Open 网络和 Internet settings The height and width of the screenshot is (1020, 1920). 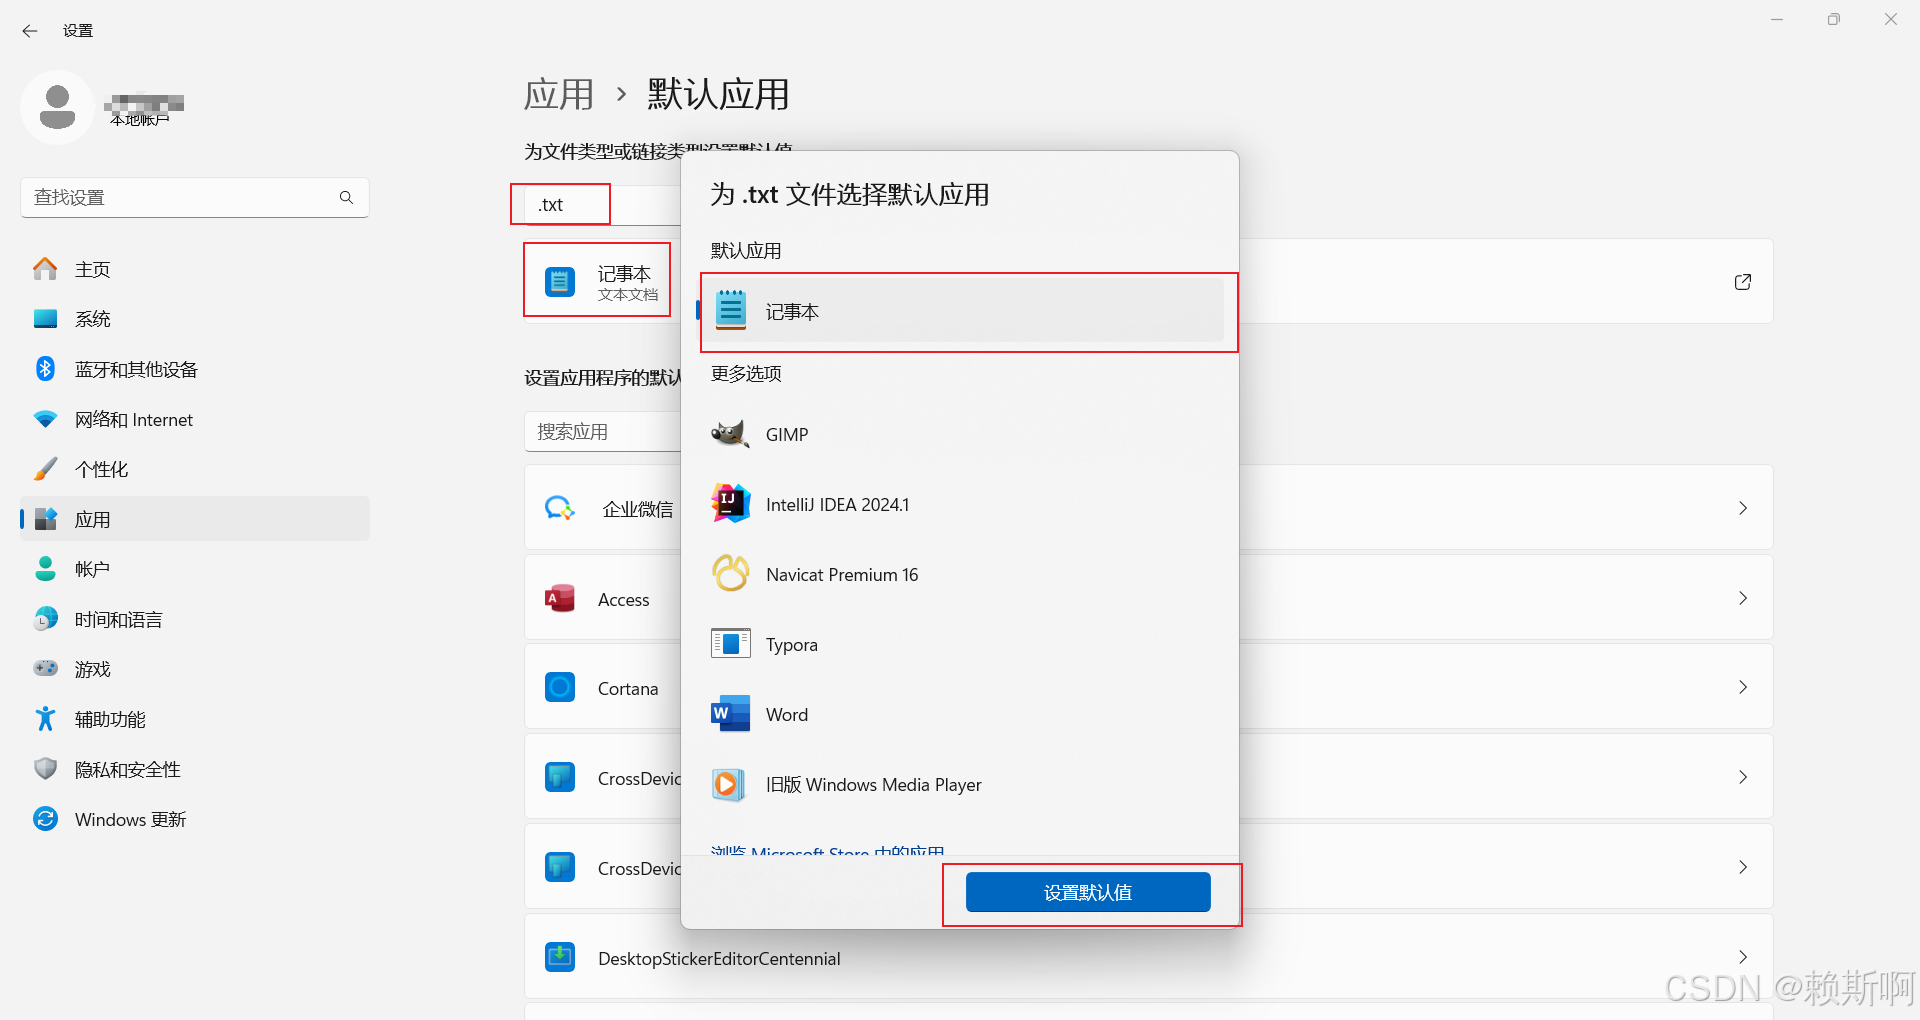(195, 419)
